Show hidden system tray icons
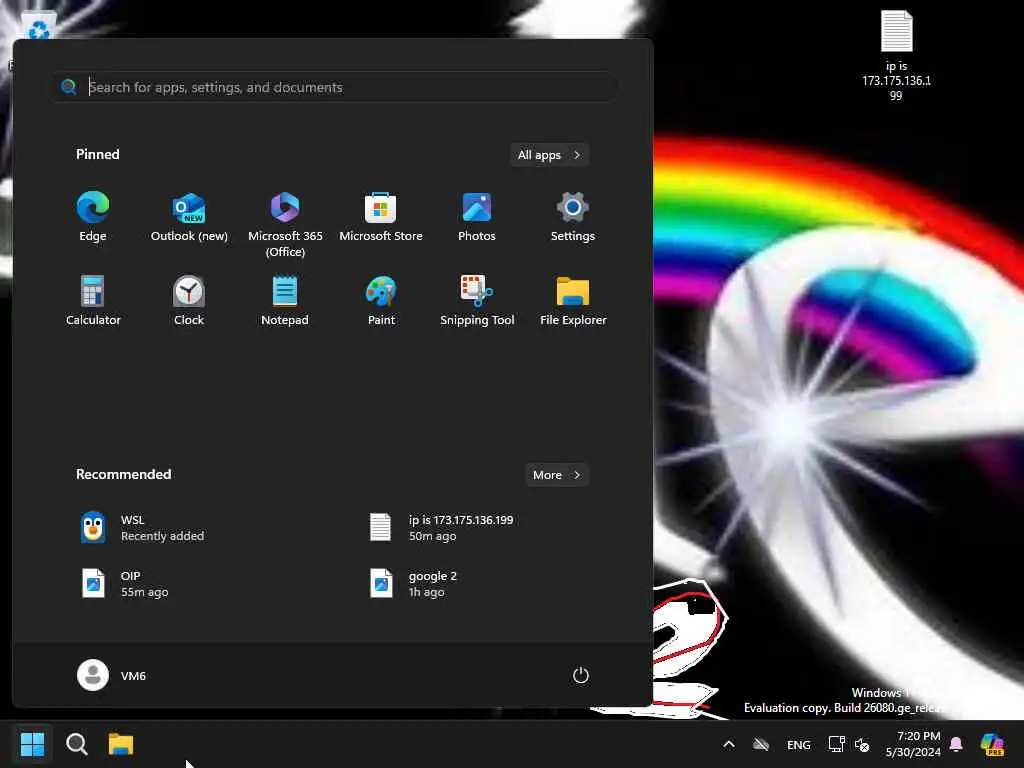Viewport: 1024px width, 768px height. click(x=729, y=744)
